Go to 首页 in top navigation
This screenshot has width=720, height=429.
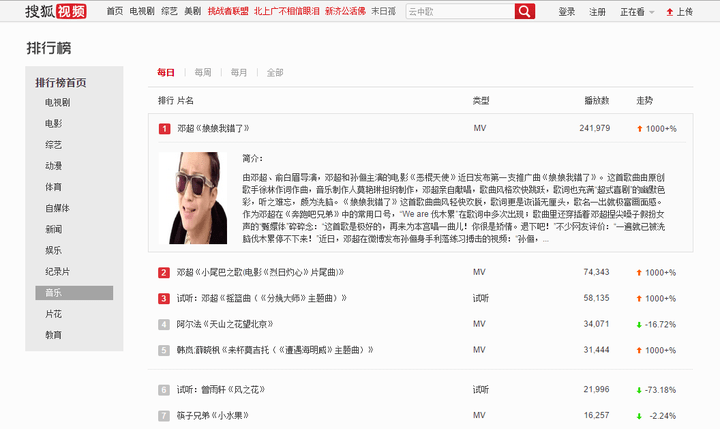pos(115,11)
